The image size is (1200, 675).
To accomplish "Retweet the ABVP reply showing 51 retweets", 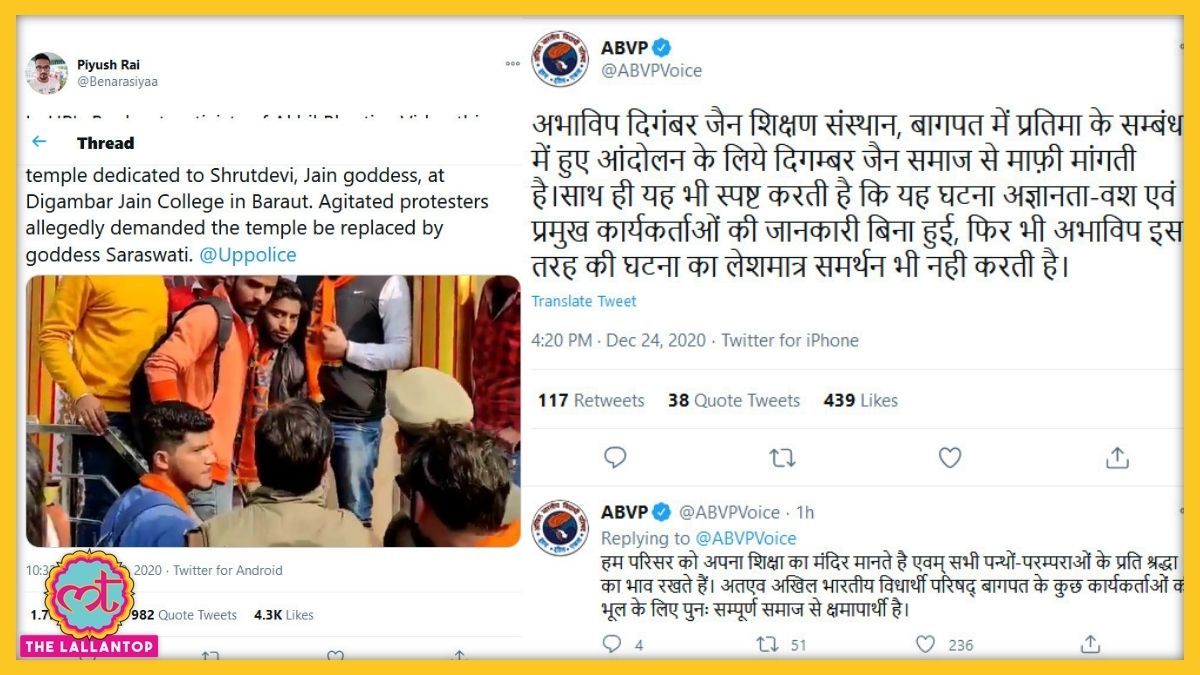I will point(768,644).
